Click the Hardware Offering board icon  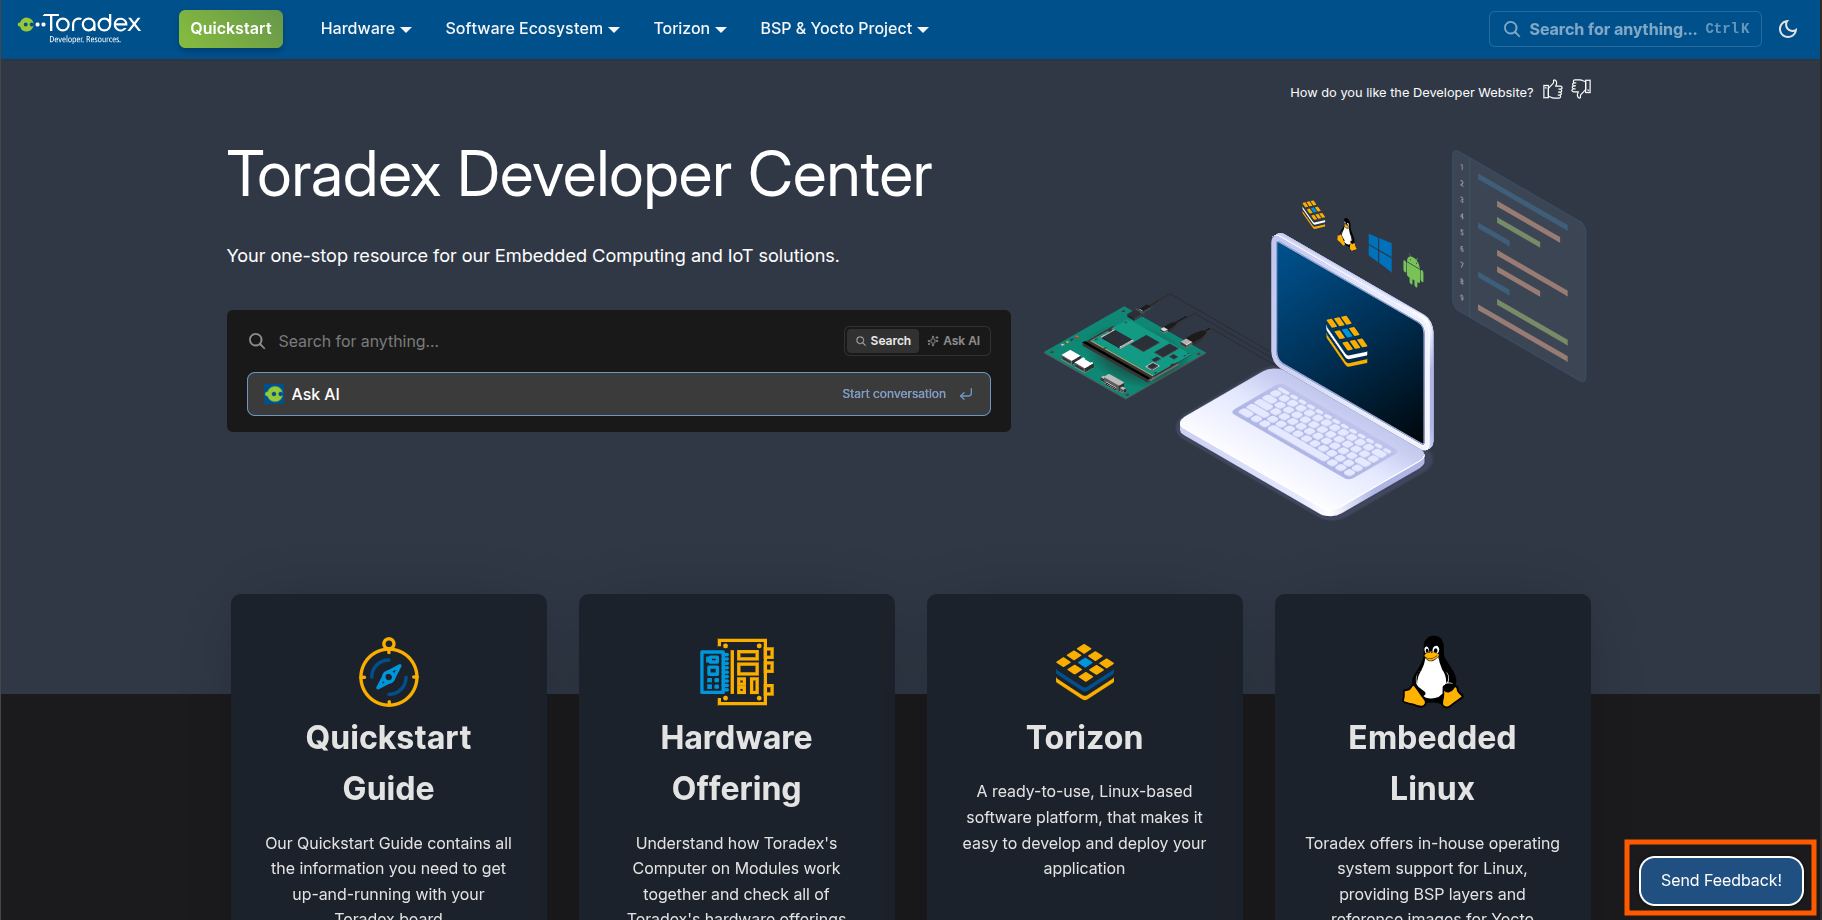736,672
